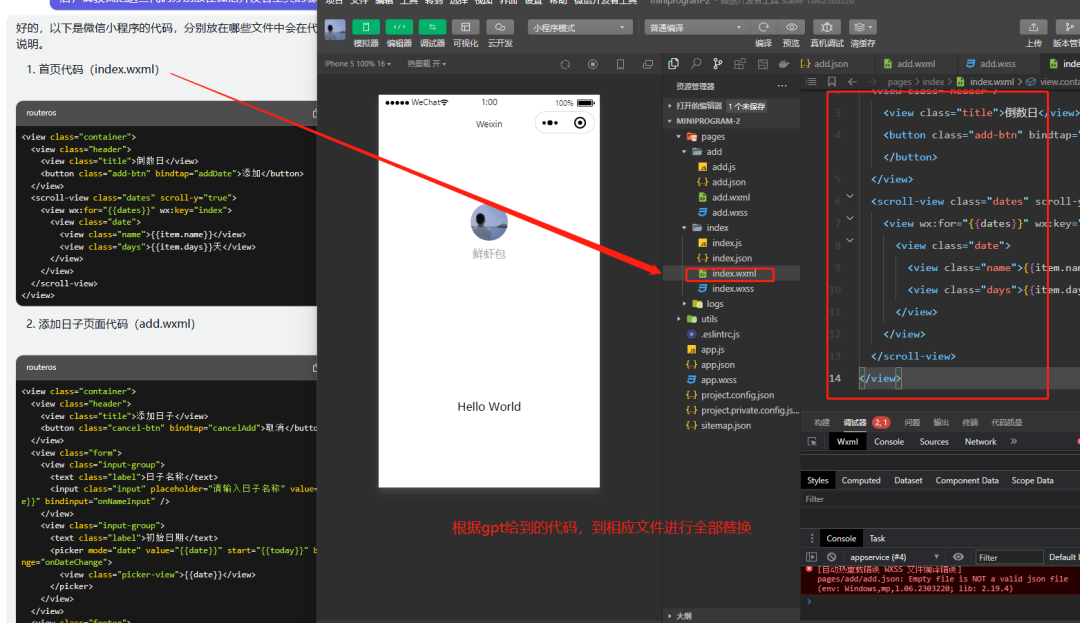The width and height of the screenshot is (1080, 623).
Task: Click the element inspector select icon
Action: pyautogui.click(x=812, y=442)
